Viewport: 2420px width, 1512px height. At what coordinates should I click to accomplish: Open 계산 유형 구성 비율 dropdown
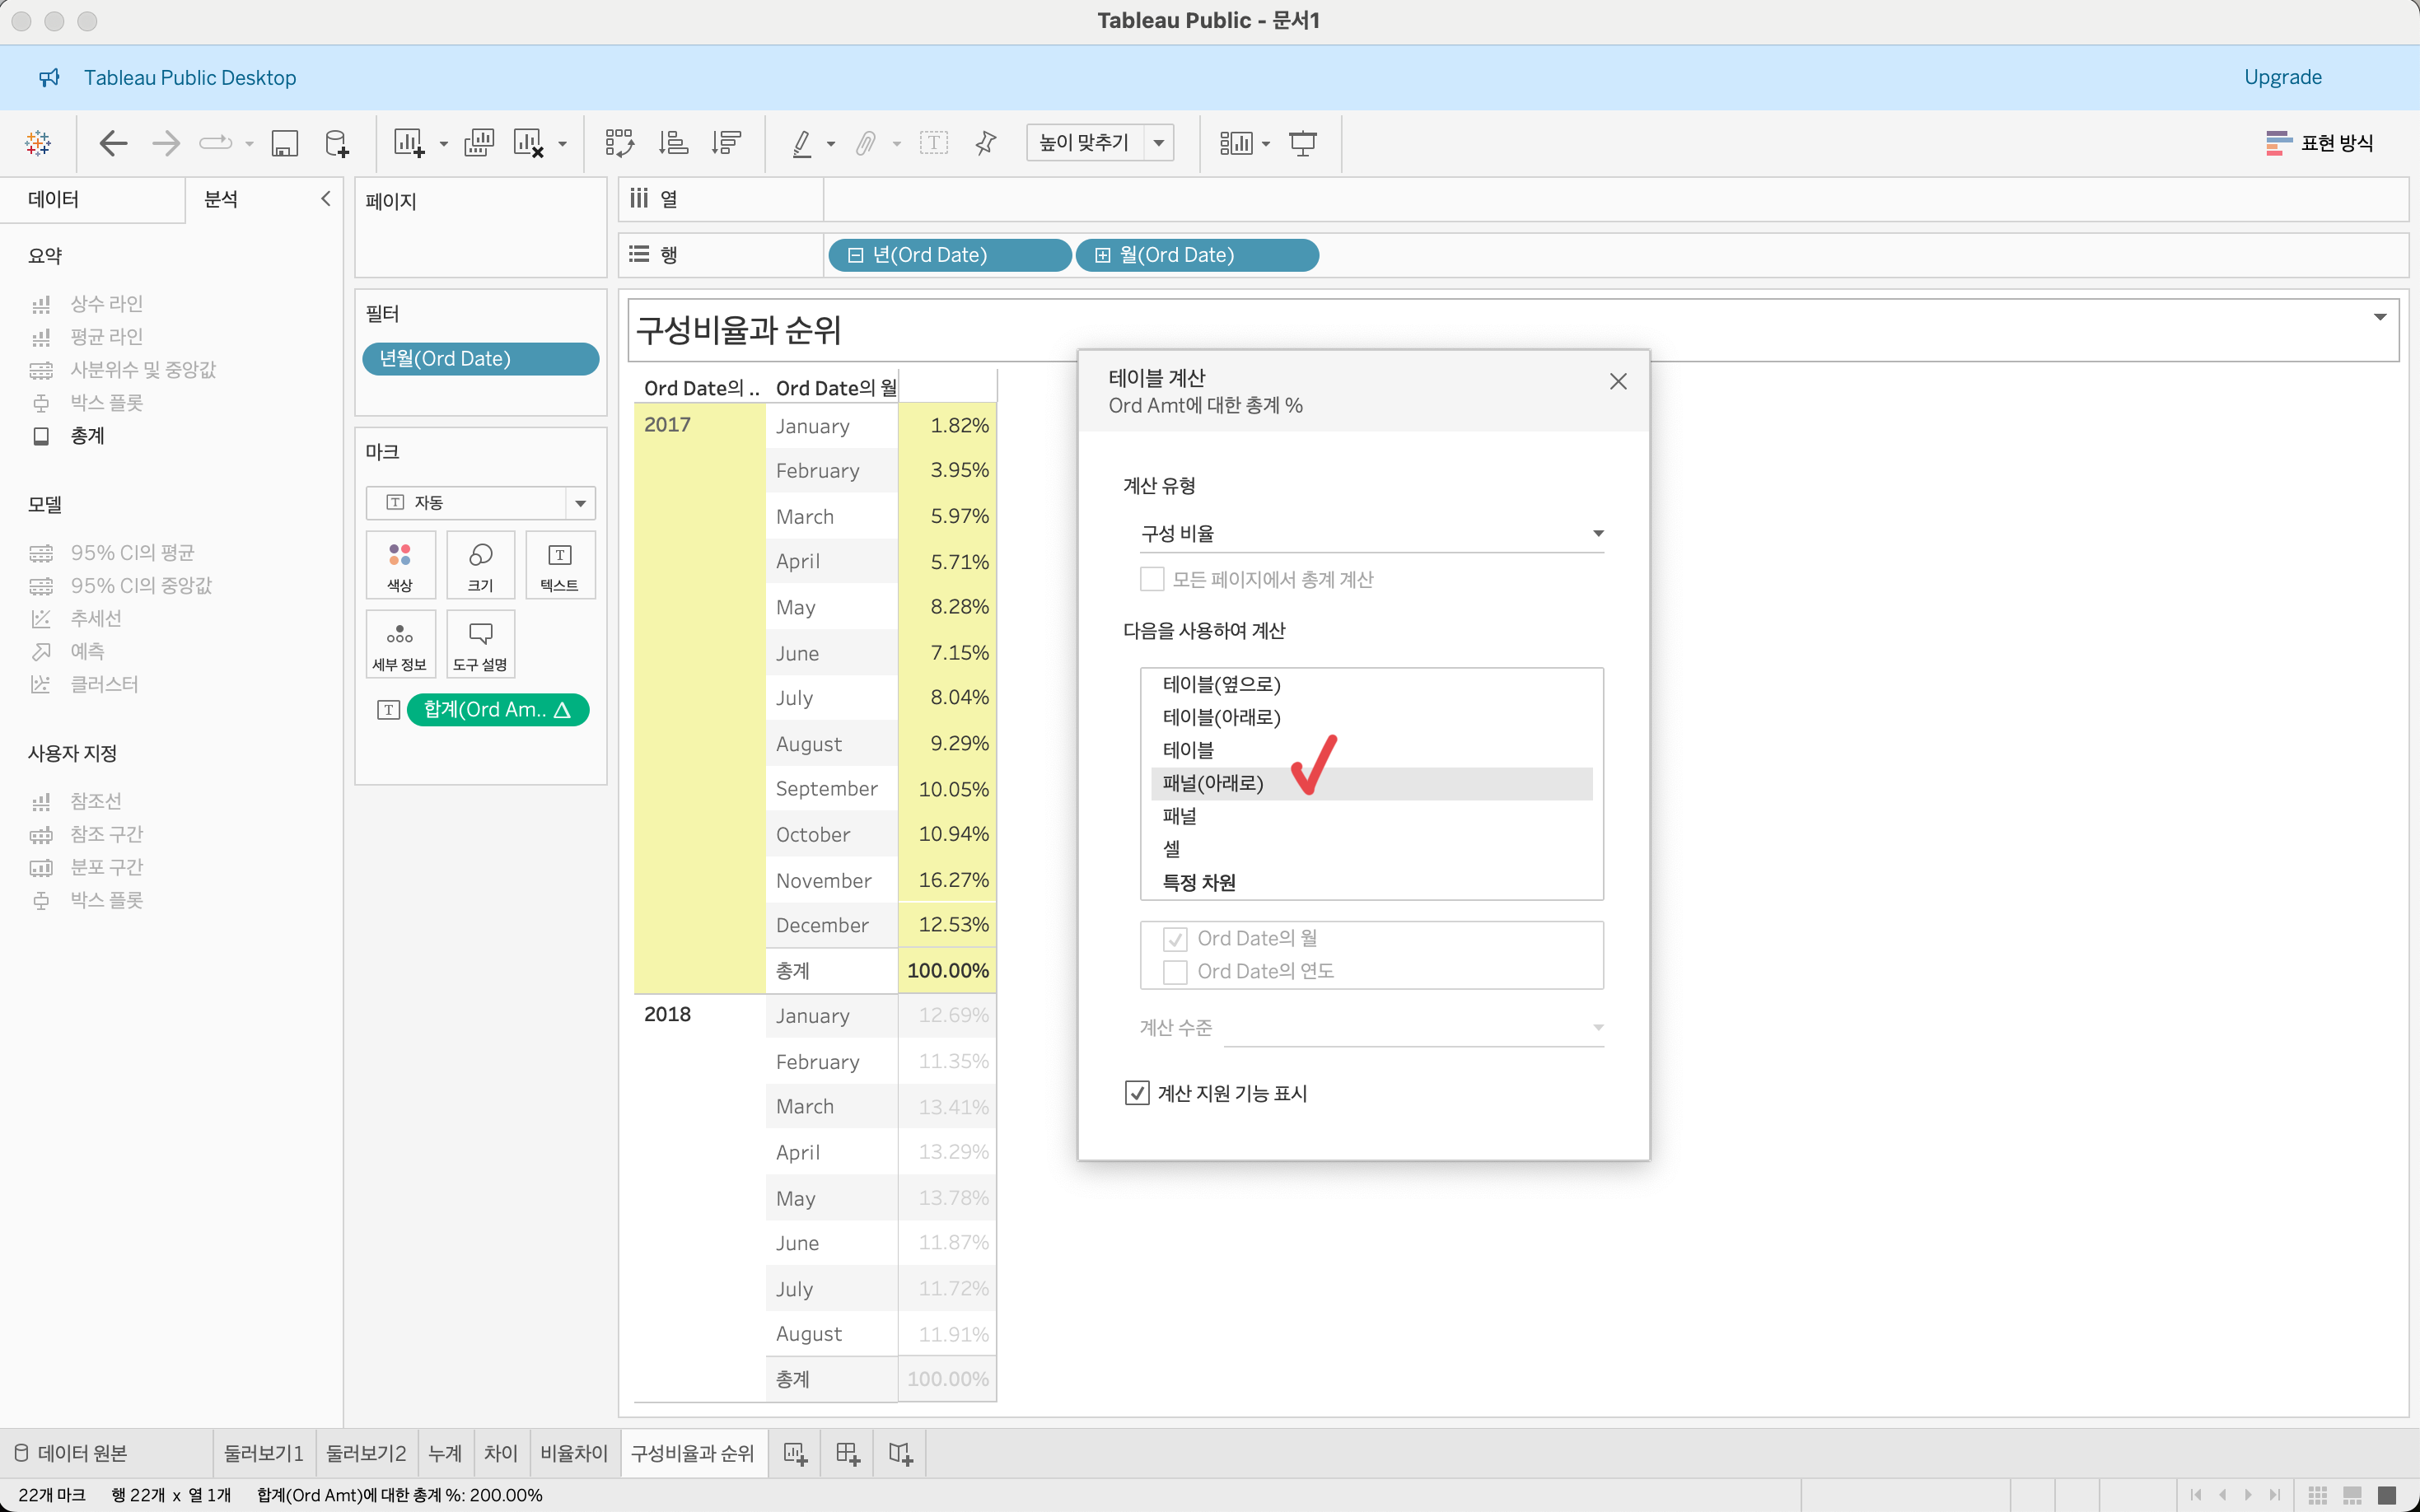click(1371, 533)
